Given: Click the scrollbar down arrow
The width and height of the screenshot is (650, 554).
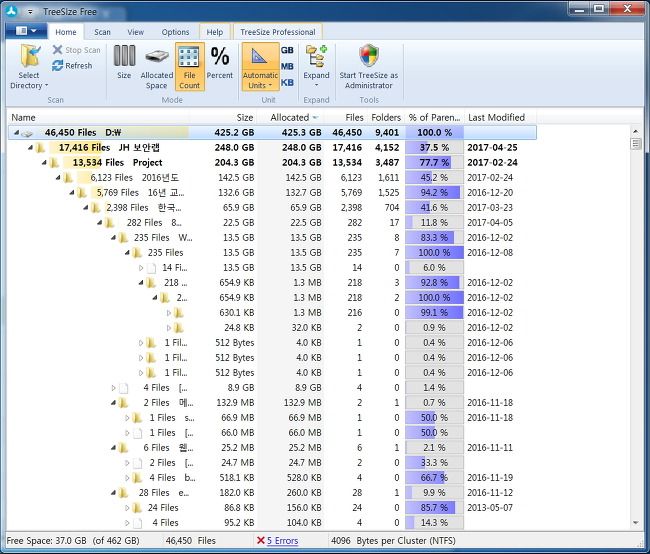Looking at the screenshot, I should pos(635,523).
